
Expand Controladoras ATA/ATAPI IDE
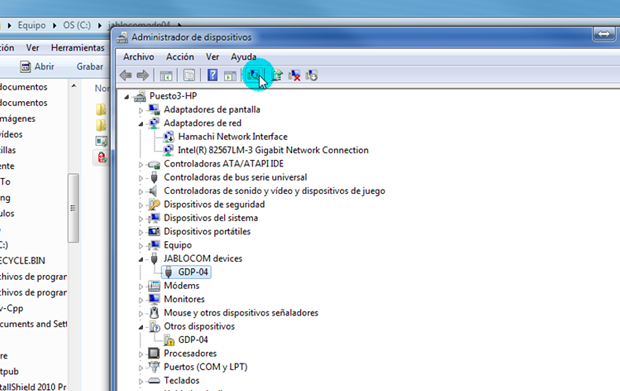141,164
